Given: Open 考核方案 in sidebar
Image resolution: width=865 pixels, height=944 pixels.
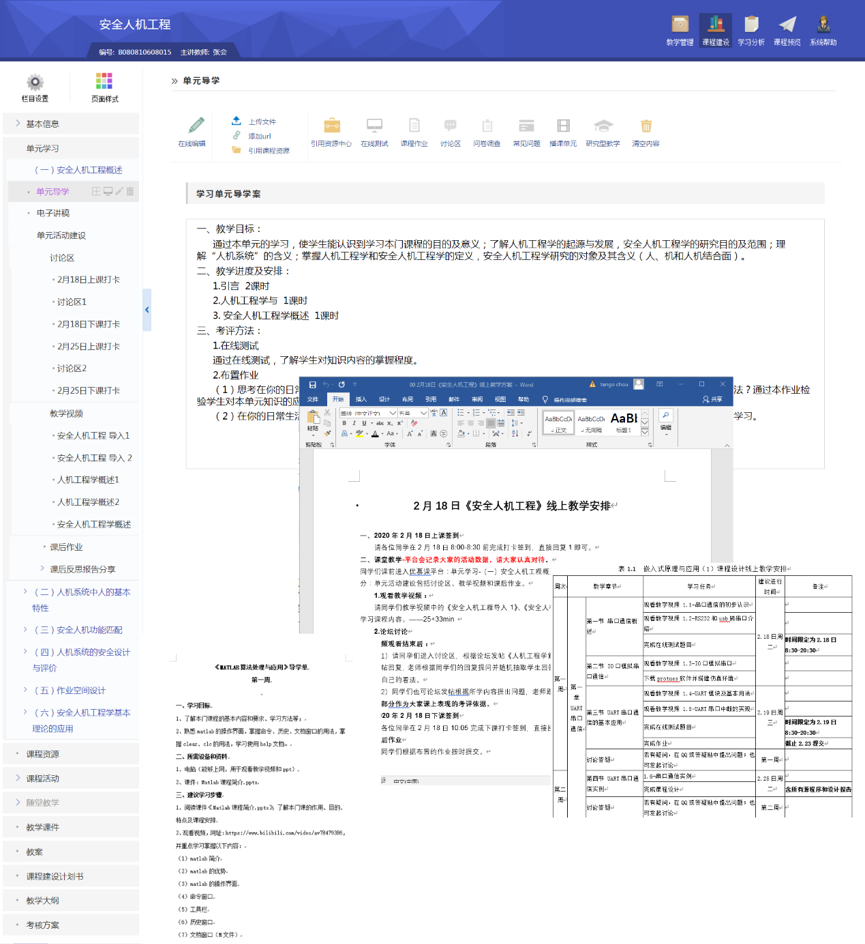Looking at the screenshot, I should pyautogui.click(x=43, y=925).
